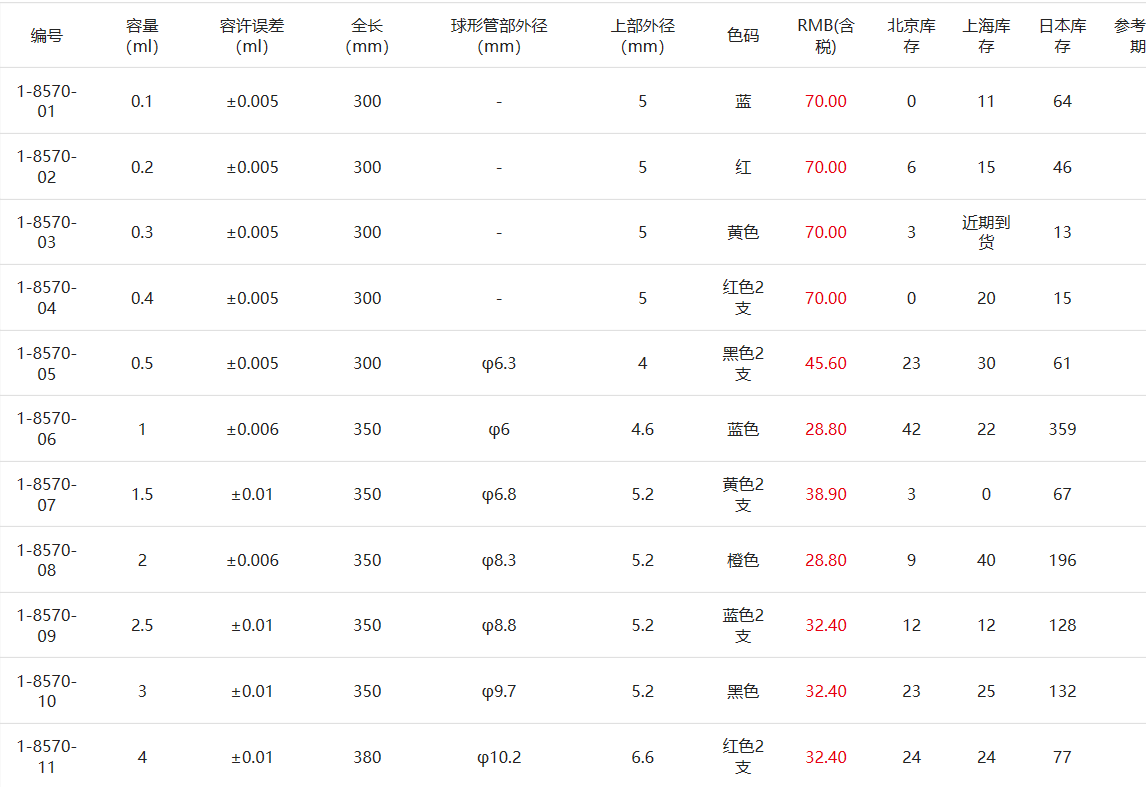
Task: Click the 45.60 price cell
Action: (826, 363)
